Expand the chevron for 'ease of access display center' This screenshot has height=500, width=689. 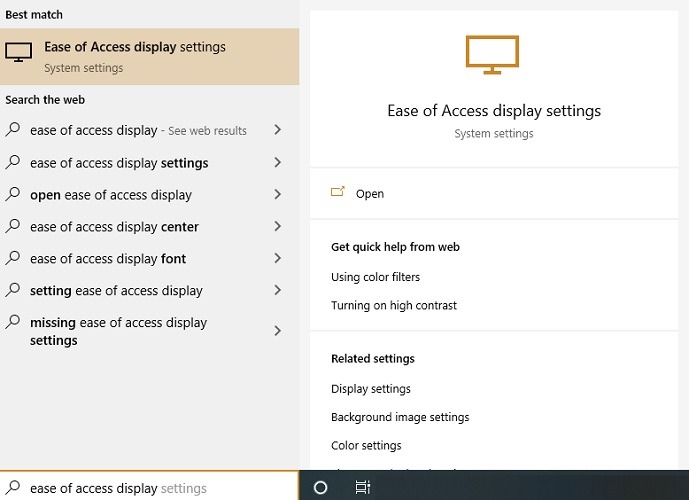277,226
